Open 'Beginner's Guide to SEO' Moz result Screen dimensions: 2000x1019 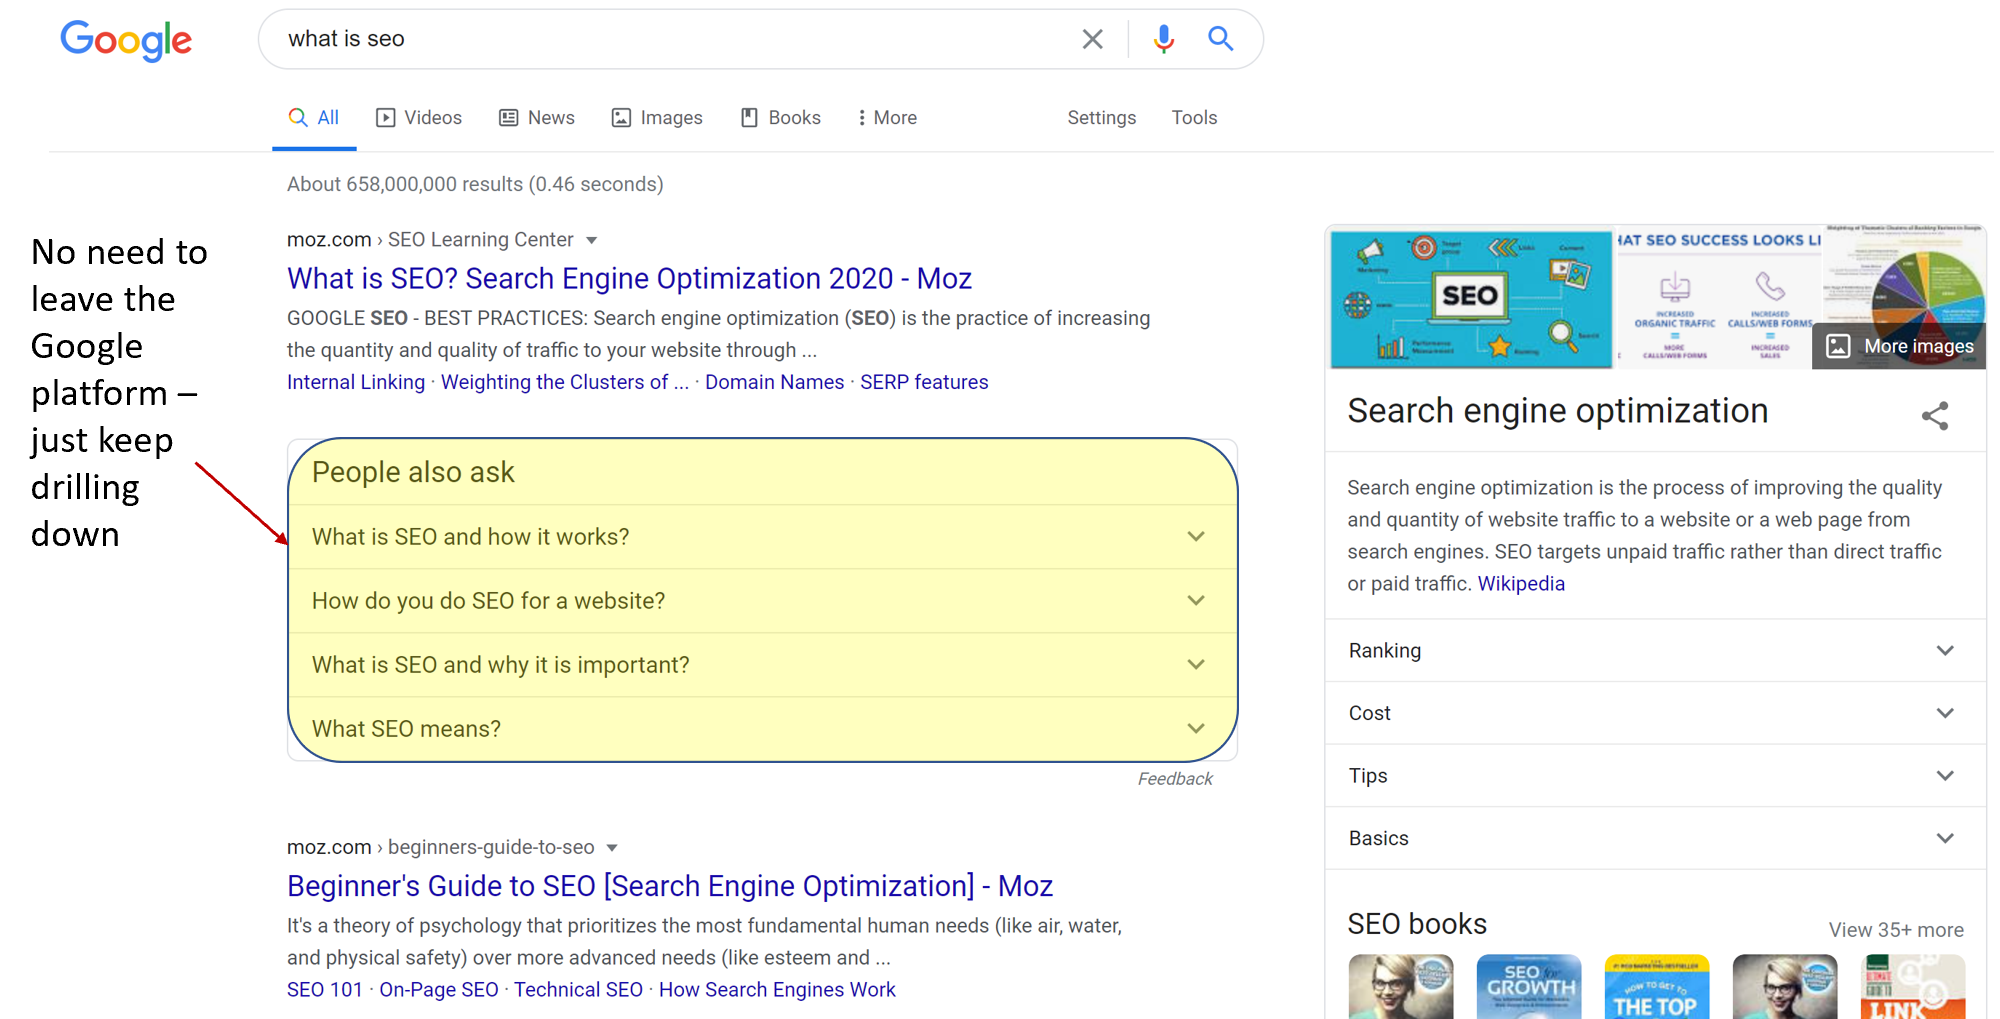pyautogui.click(x=670, y=886)
